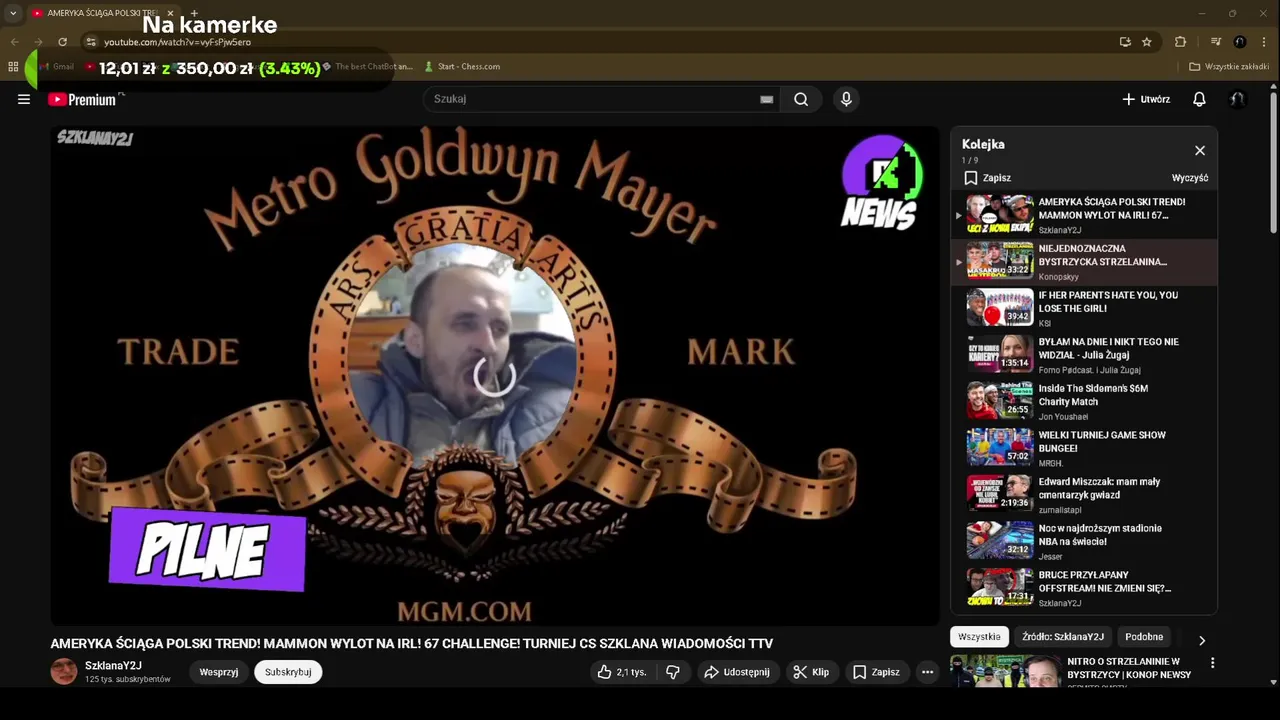Create a clip with Klip scissors
Image resolution: width=1280 pixels, height=720 pixels.
[x=811, y=672]
